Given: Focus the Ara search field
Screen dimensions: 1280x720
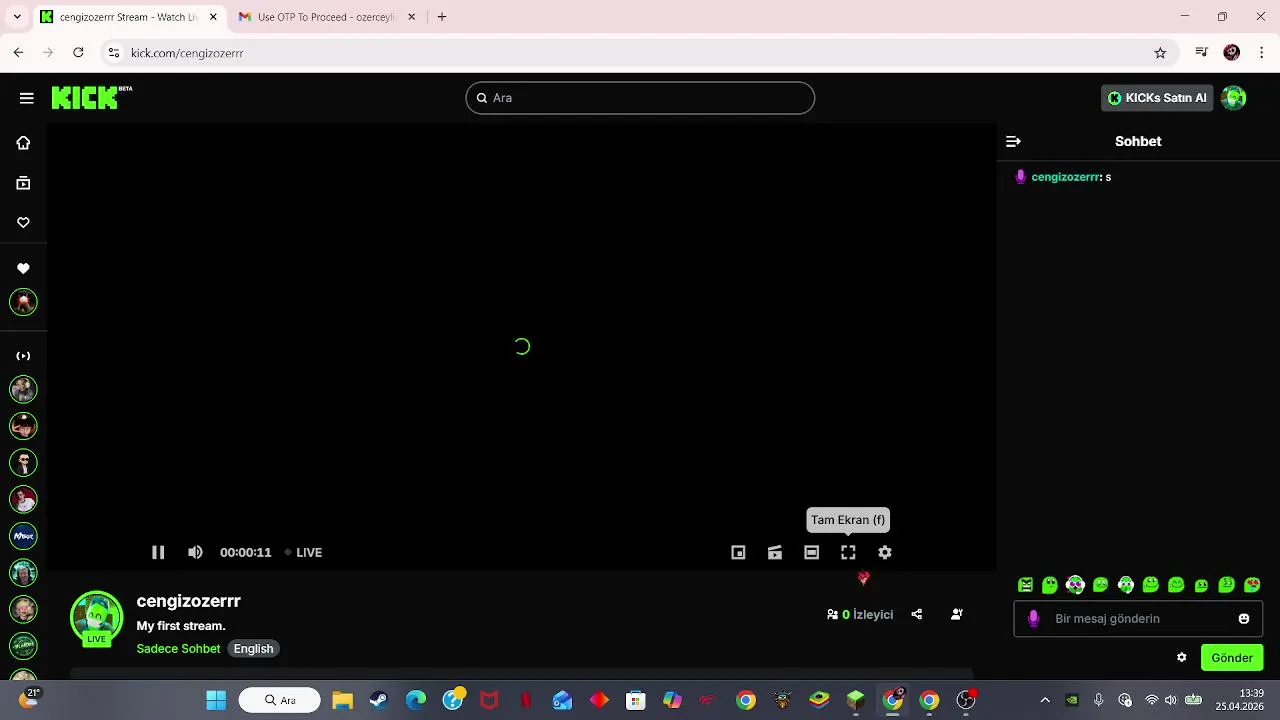Looking at the screenshot, I should coord(640,98).
